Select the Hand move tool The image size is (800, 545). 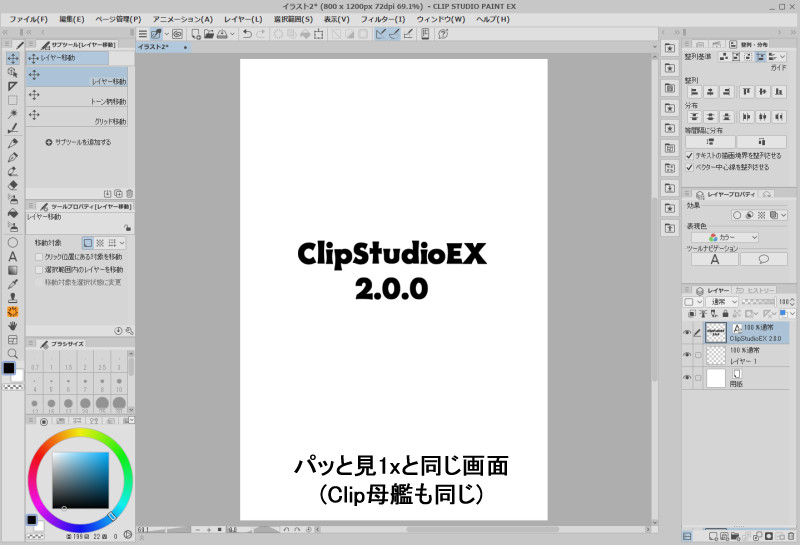point(13,326)
